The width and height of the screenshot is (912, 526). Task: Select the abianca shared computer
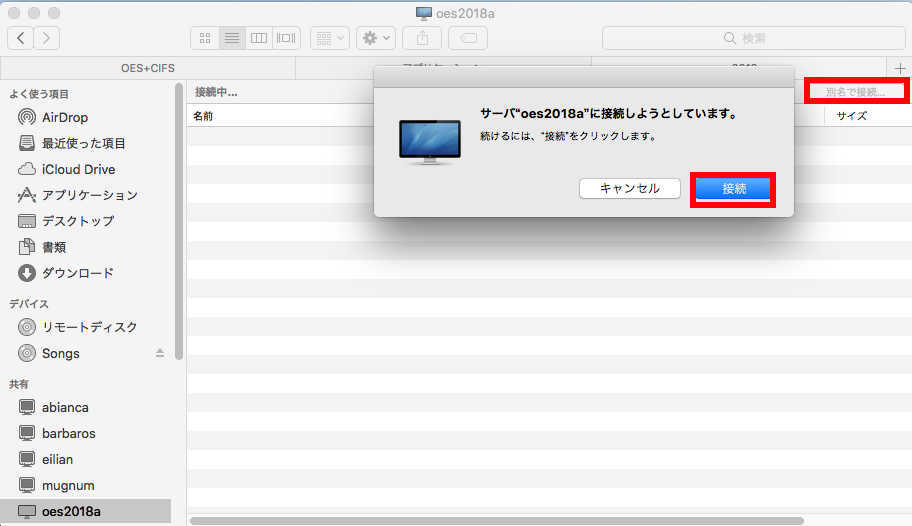click(x=65, y=407)
